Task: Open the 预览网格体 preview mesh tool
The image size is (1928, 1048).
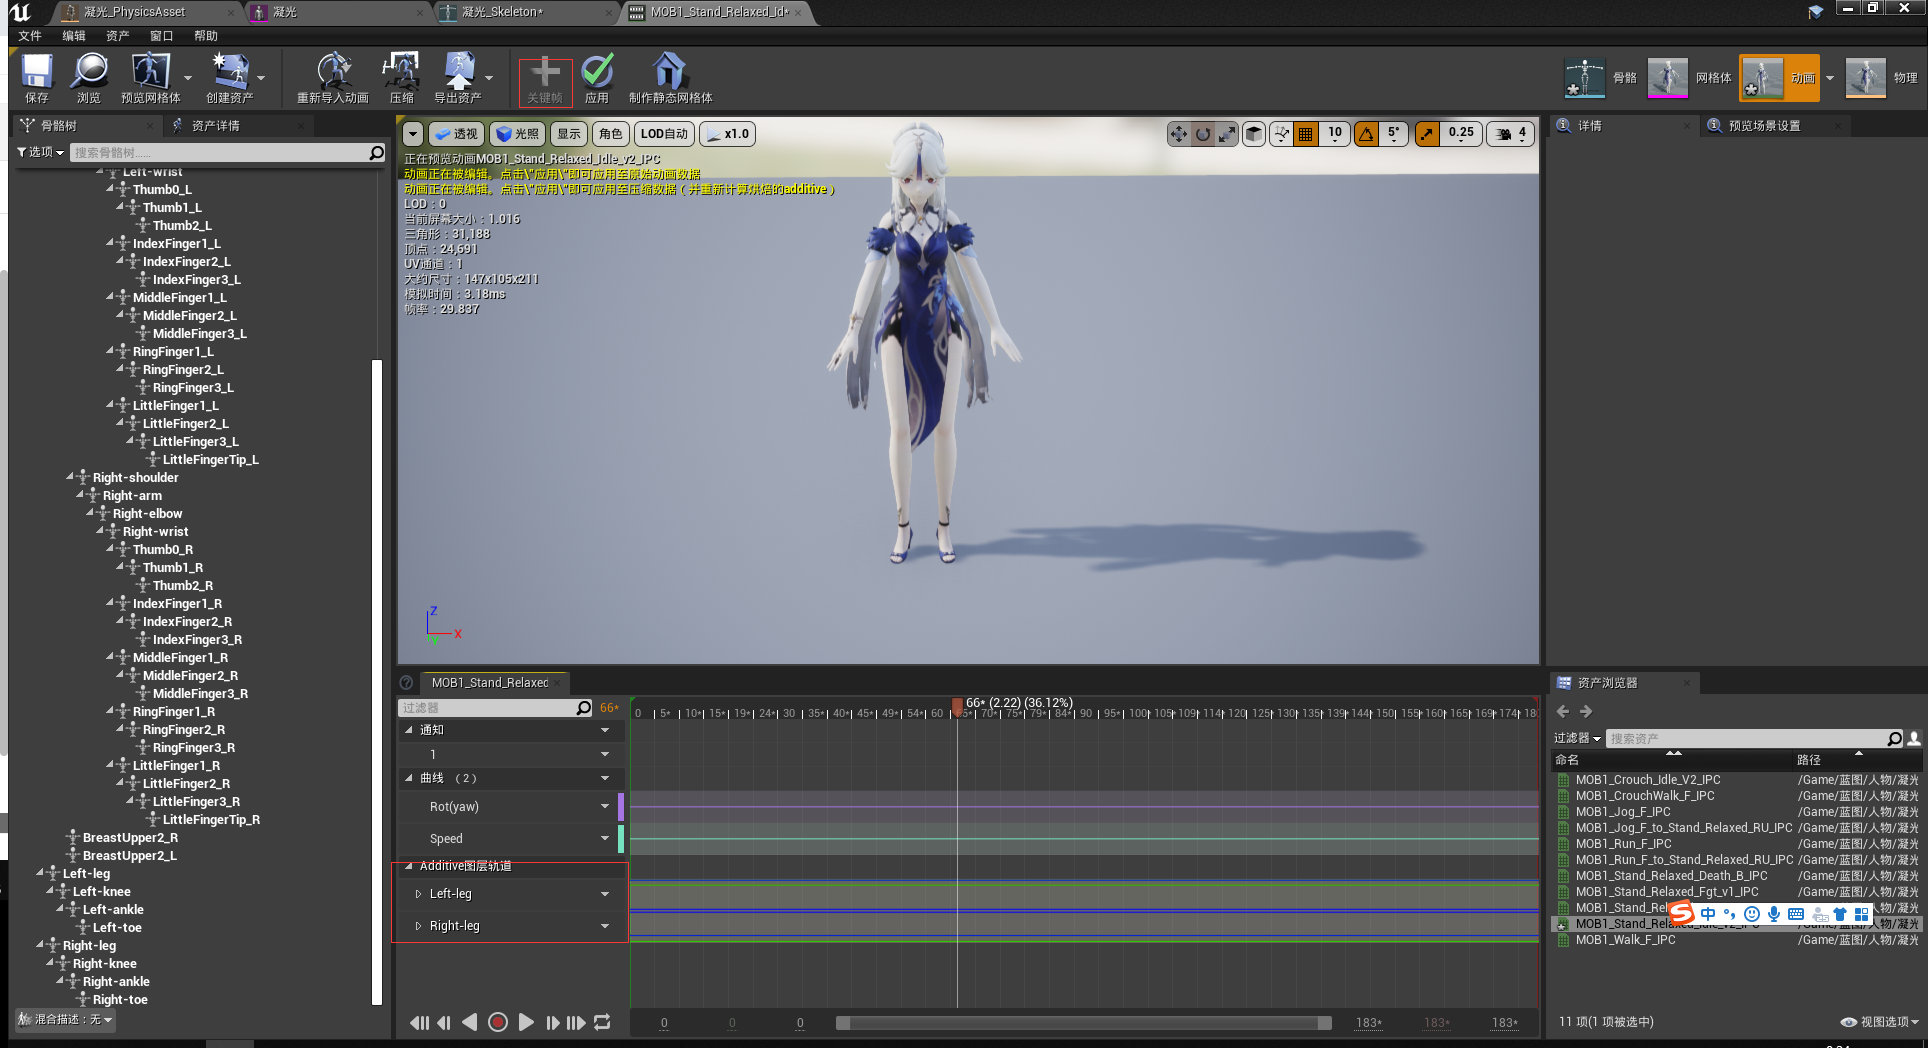Action: pos(150,78)
